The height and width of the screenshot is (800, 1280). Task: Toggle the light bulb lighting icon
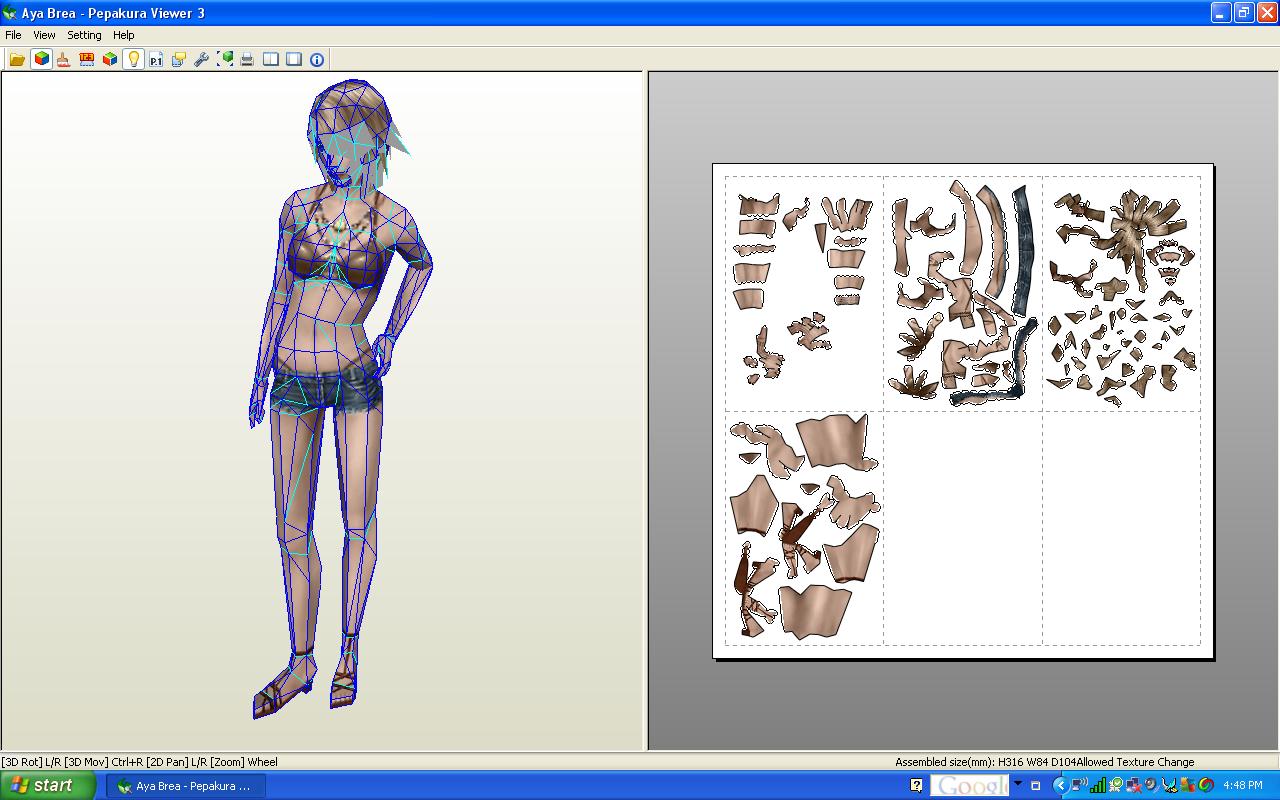[x=133, y=60]
